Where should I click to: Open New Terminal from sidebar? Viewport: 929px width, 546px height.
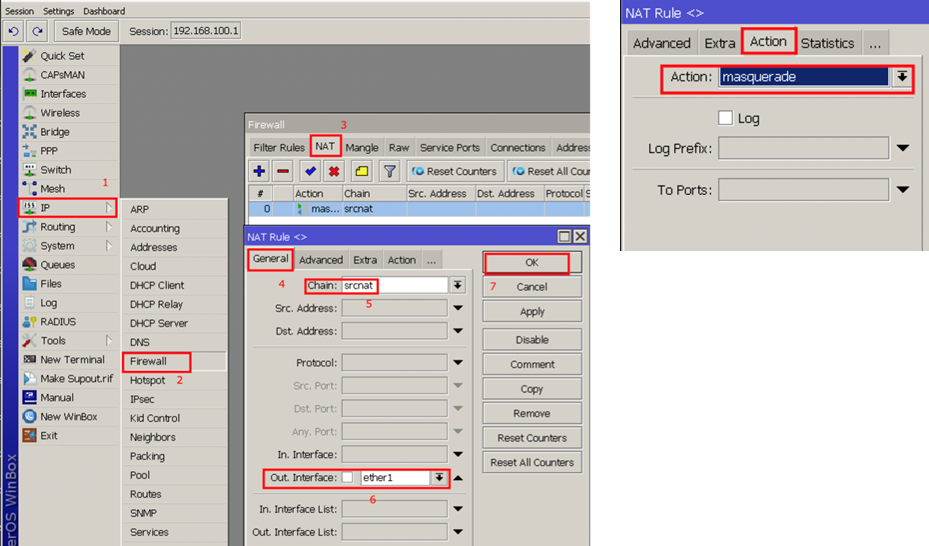pos(72,359)
